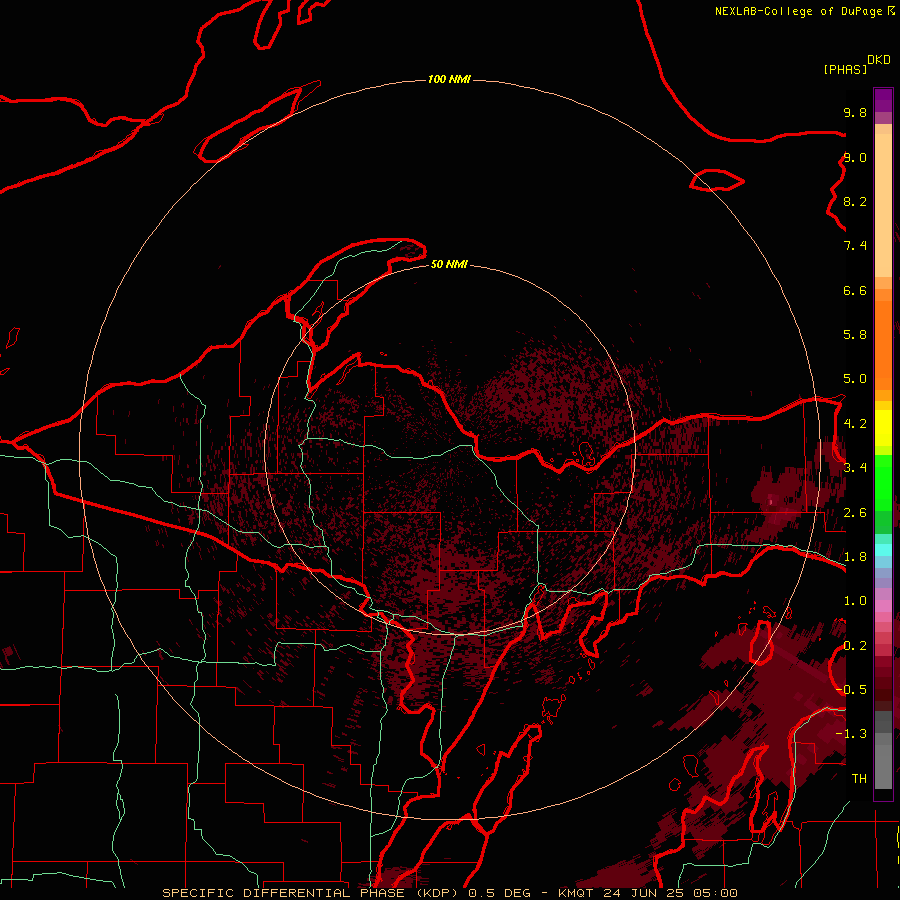This screenshot has width=900, height=900.
Task: Click the 5.8 value on the color scale
Action: [x=855, y=334]
